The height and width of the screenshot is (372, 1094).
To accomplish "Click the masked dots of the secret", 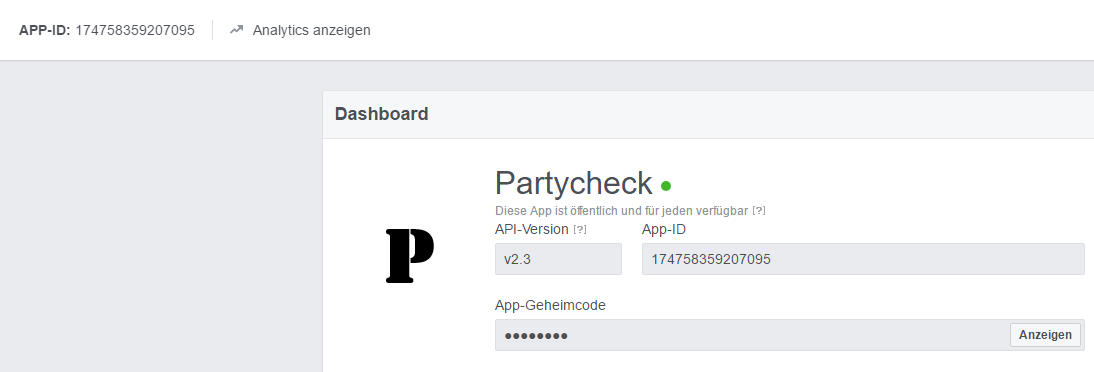I will (x=536, y=336).
